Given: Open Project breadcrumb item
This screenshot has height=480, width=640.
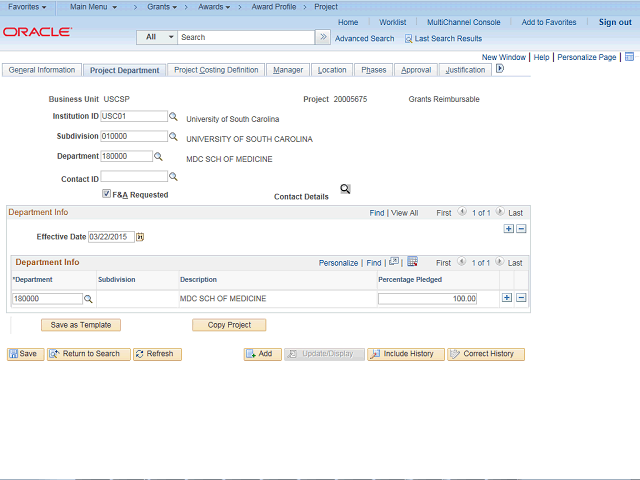Looking at the screenshot, I should click(326, 7).
